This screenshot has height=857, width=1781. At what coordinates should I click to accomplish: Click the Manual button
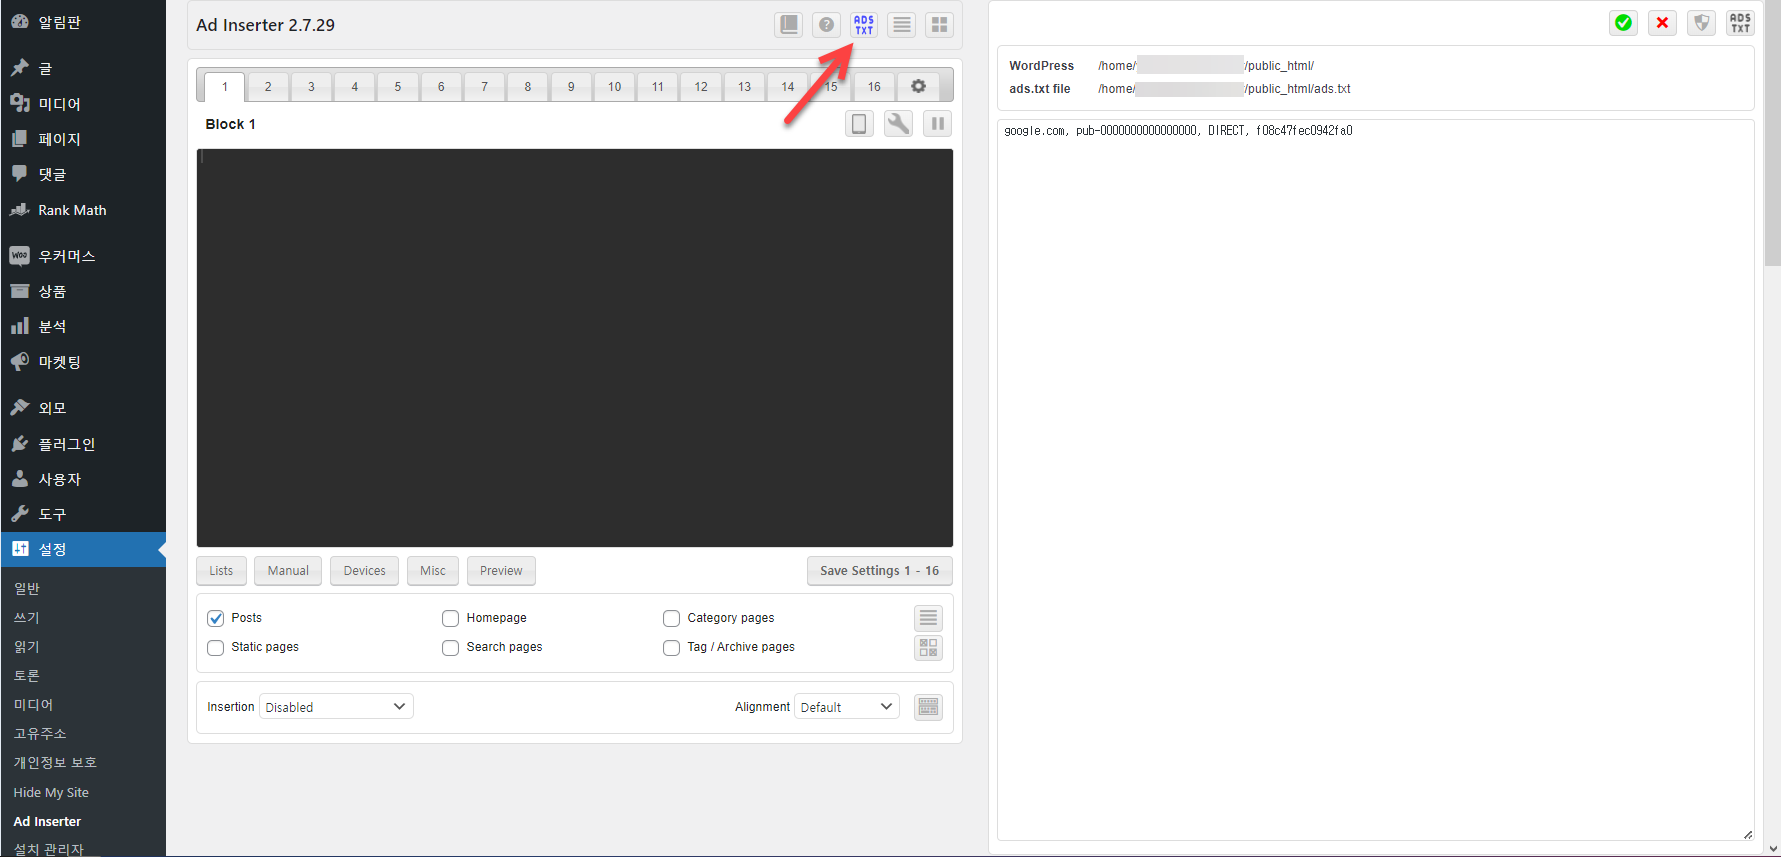(288, 571)
